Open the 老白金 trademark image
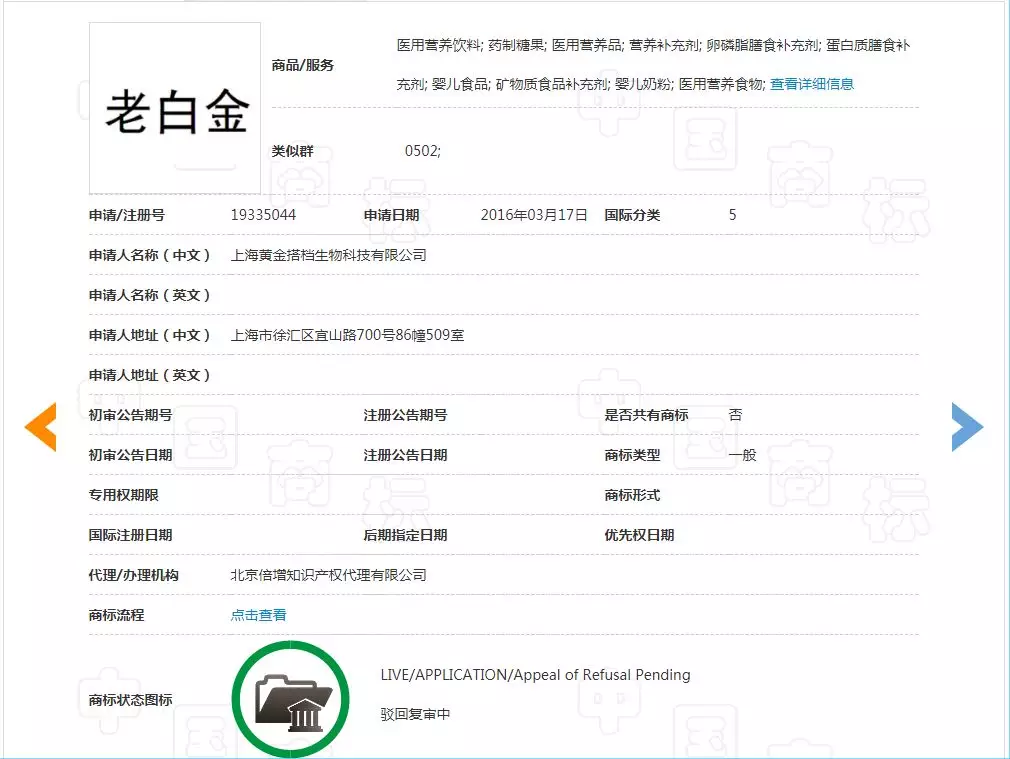This screenshot has height=759, width=1010. pyautogui.click(x=175, y=108)
